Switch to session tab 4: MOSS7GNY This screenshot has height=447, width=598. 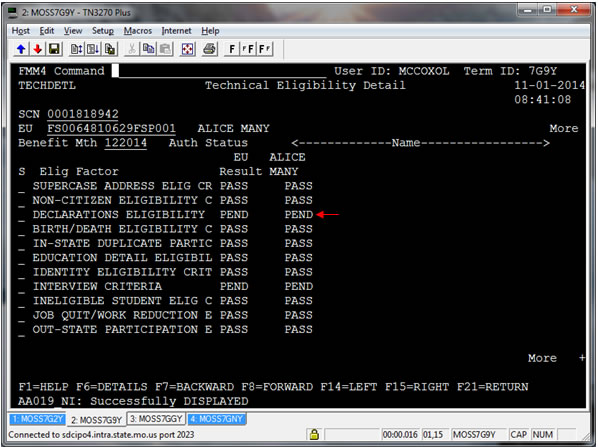pyautogui.click(x=217, y=419)
